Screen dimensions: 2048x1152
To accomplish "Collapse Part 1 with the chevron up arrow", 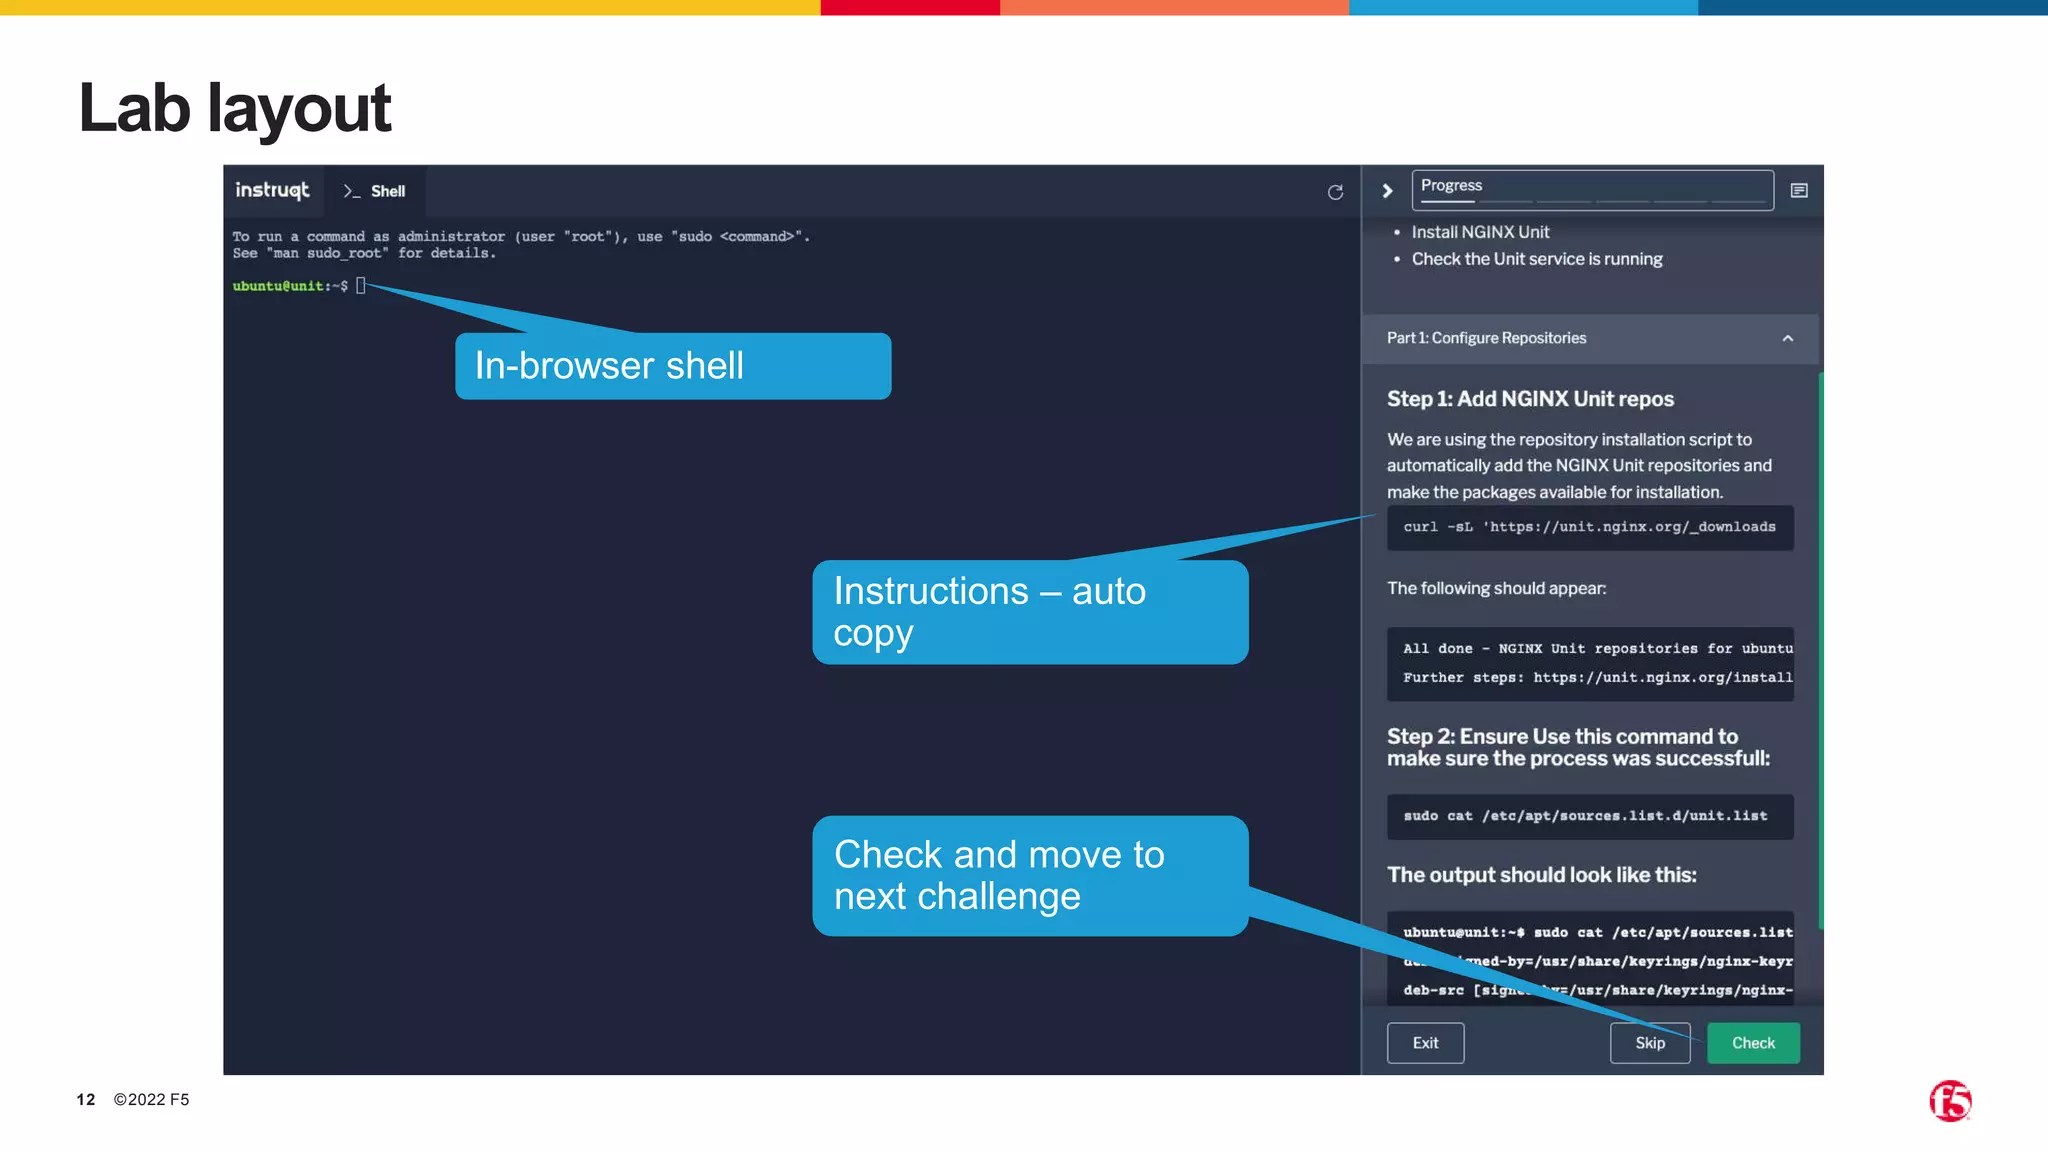I will [1788, 339].
